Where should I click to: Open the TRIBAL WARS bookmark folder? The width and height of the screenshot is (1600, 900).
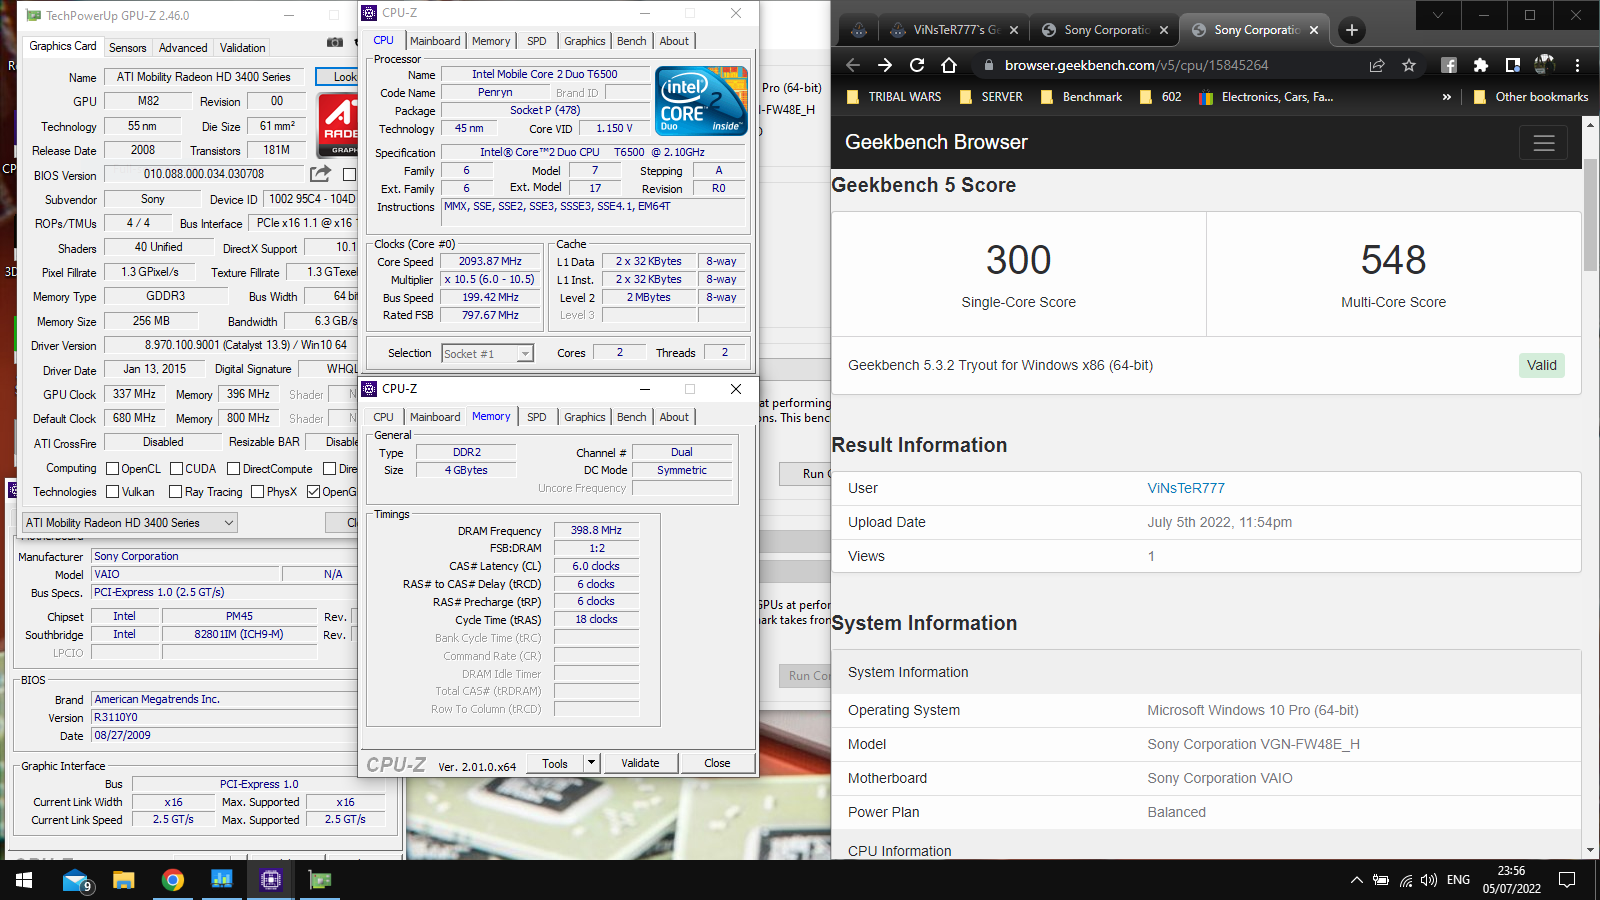(x=894, y=97)
